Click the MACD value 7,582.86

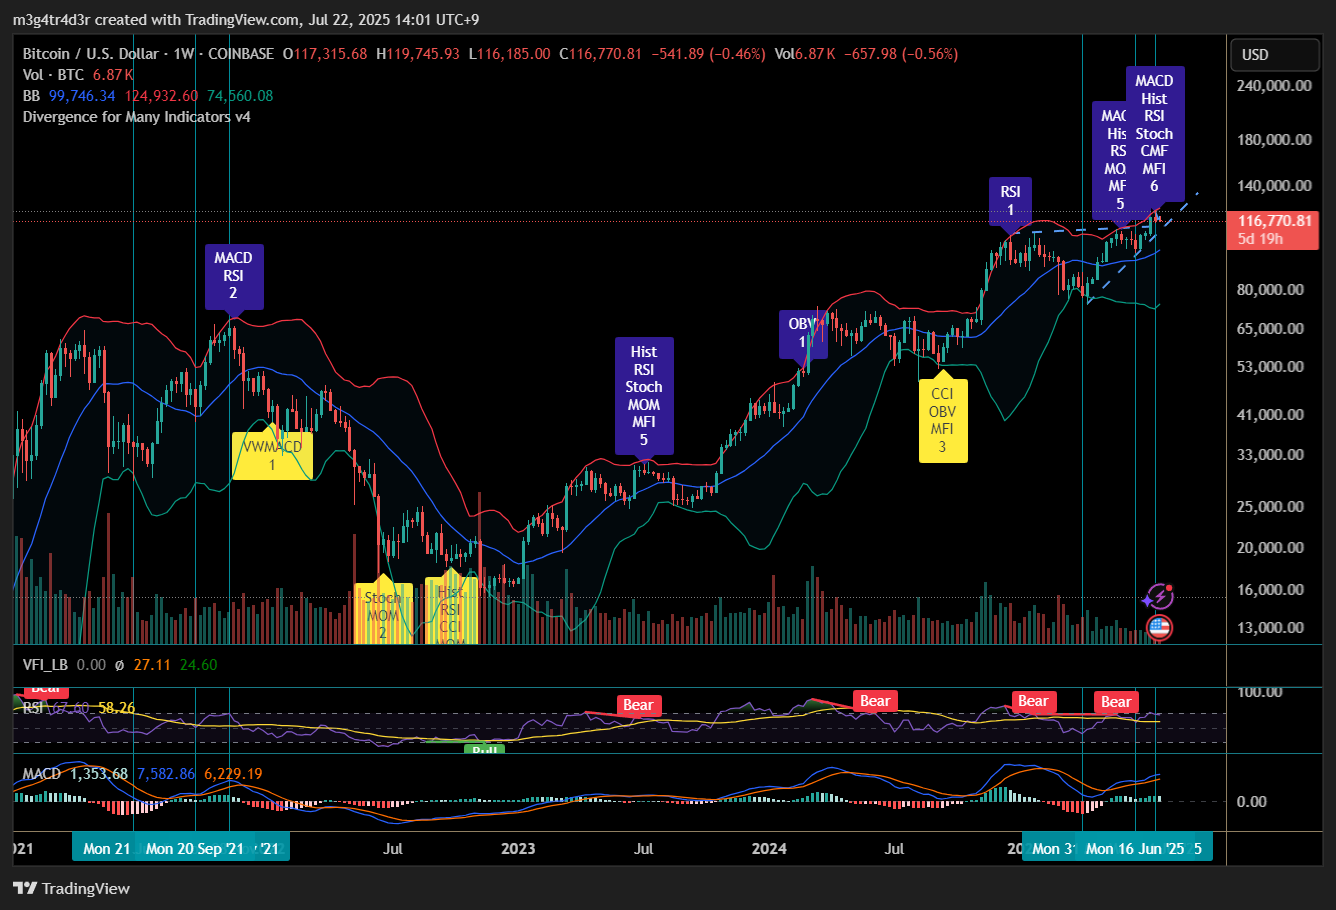tap(166, 774)
